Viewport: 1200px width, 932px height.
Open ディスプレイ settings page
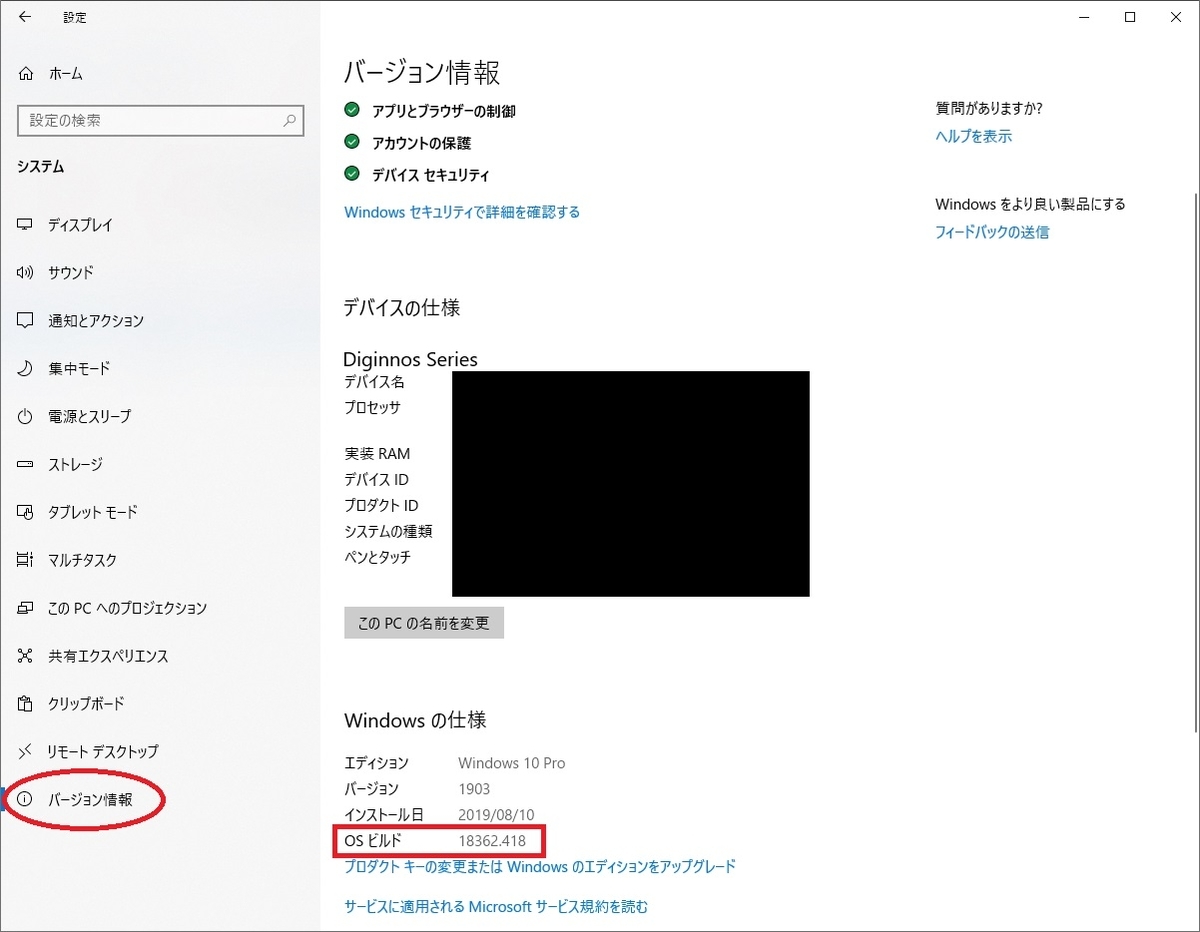tap(160, 225)
